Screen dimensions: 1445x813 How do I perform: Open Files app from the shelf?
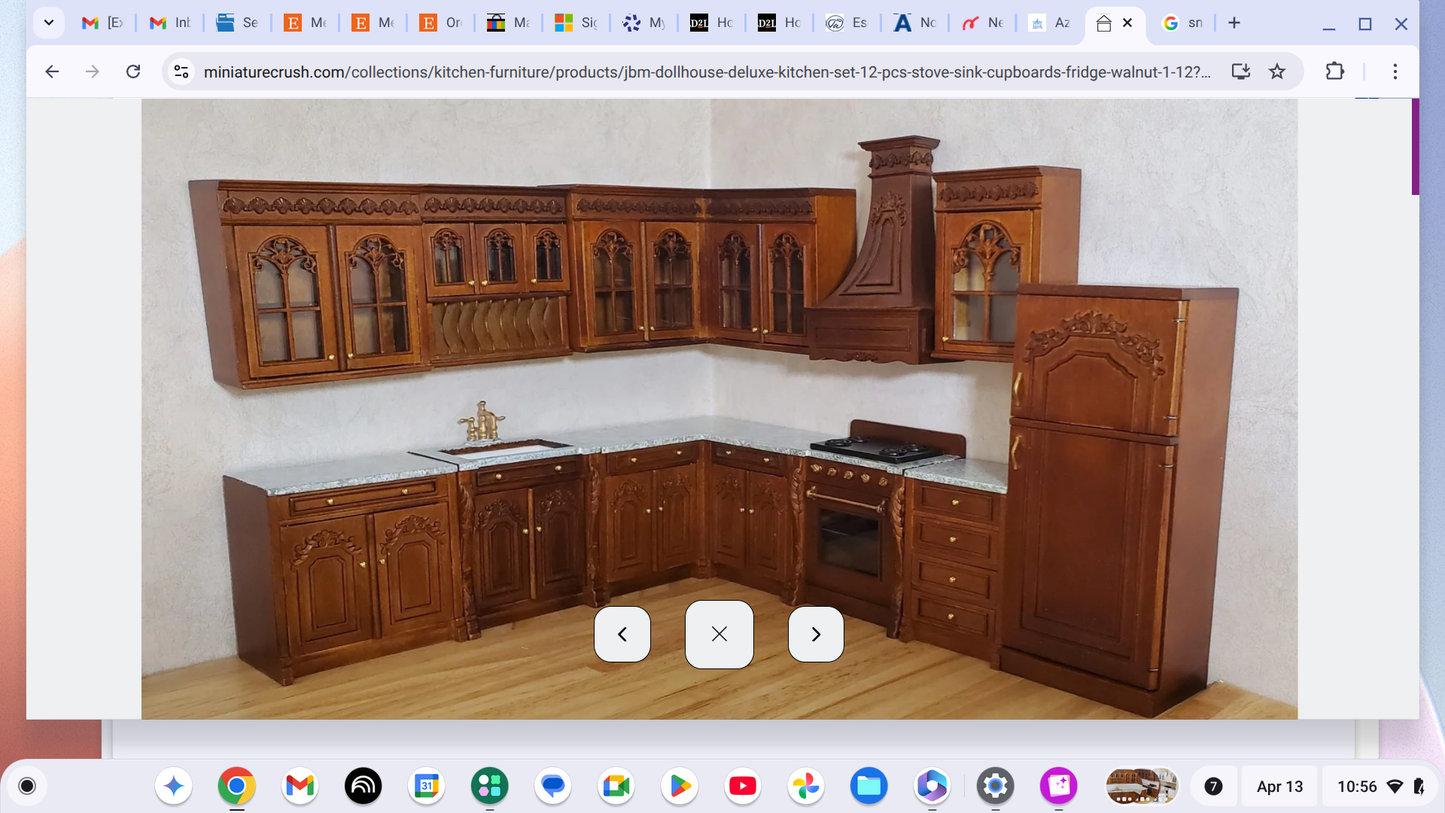869,787
